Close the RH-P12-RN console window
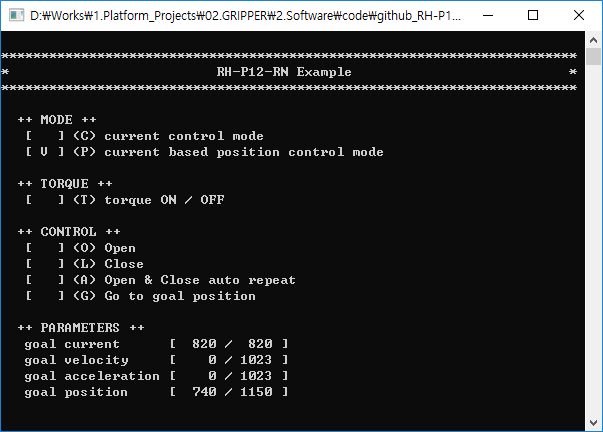Image resolution: width=603 pixels, height=432 pixels. [x=579, y=15]
